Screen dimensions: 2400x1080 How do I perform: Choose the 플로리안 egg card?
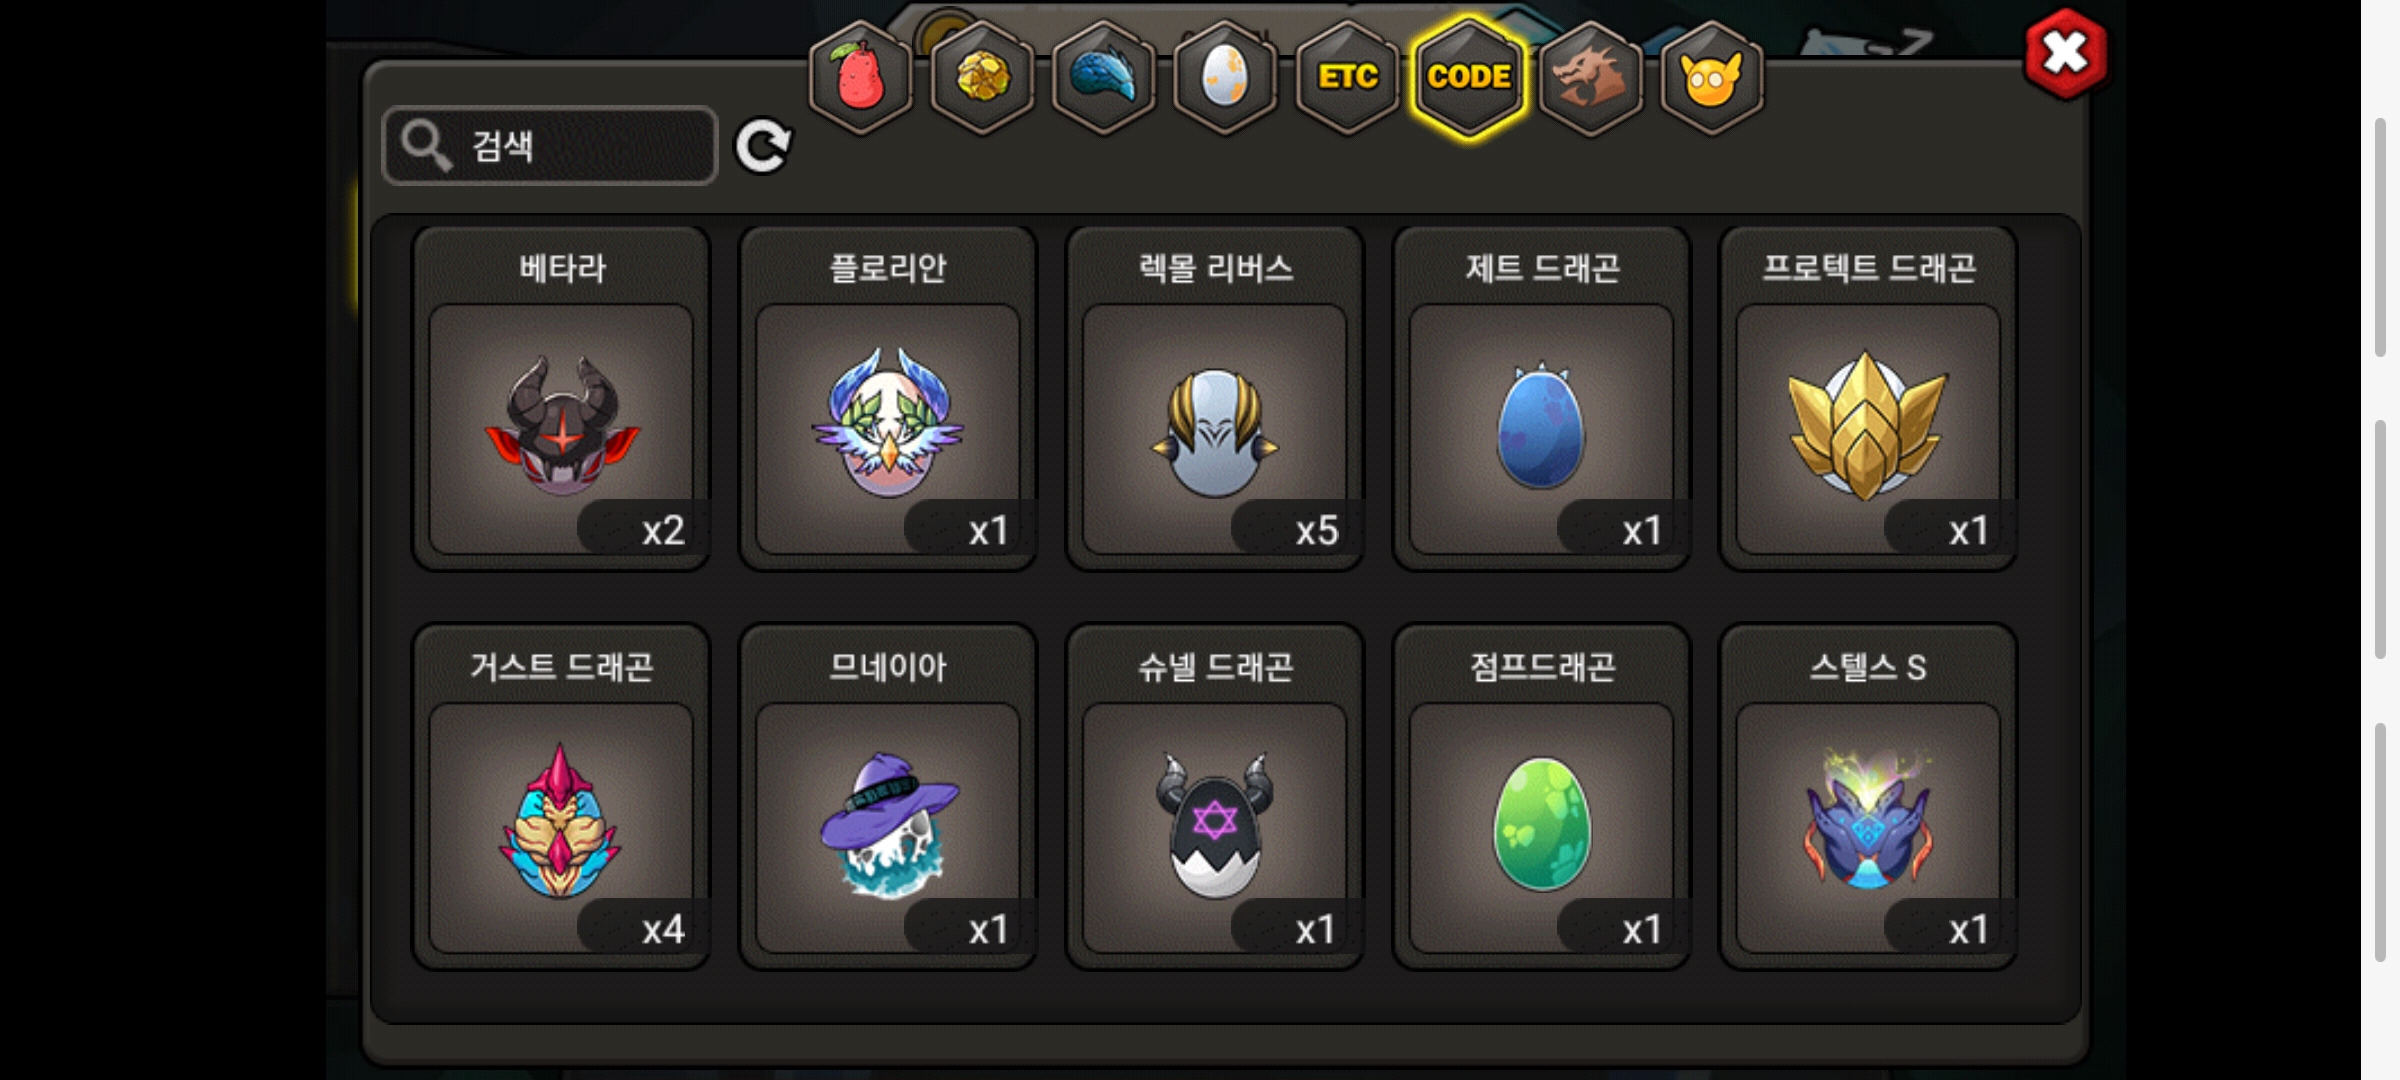888,398
